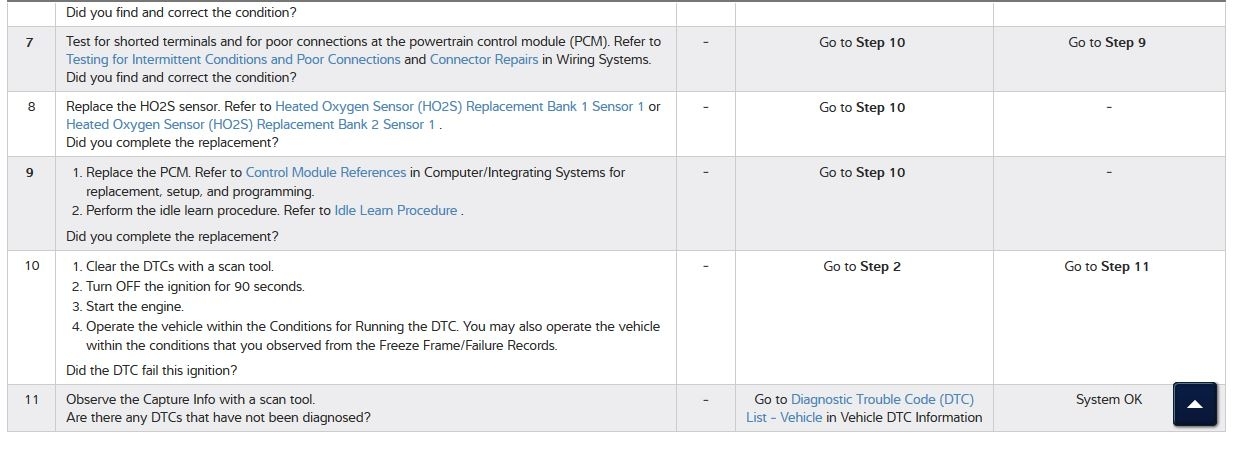Image resolution: width=1234 pixels, height=452 pixels.
Task: Select step number 11 in the table
Action: pos(31,399)
